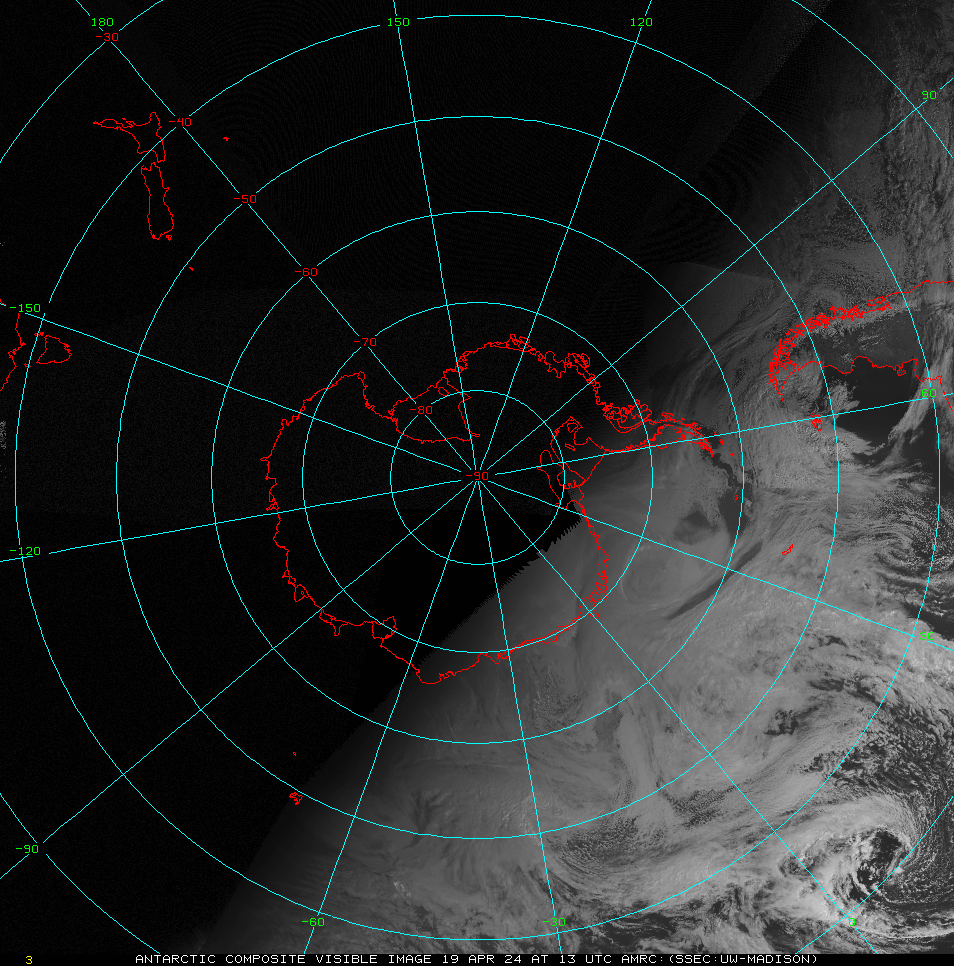Select the green longitude label "-150"

[x=25, y=308]
